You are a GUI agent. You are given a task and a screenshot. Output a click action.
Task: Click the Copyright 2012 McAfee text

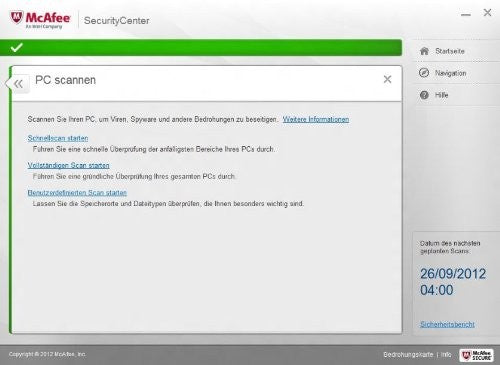pyautogui.click(x=47, y=354)
